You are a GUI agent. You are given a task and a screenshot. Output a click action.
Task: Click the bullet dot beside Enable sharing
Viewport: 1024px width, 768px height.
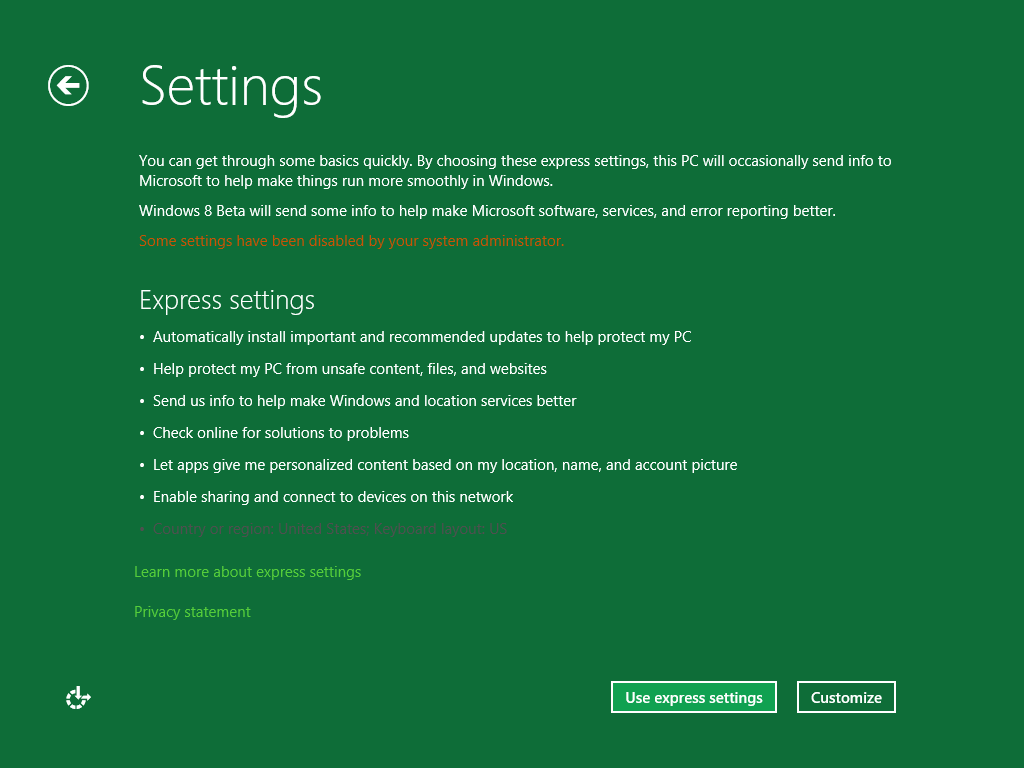point(142,498)
